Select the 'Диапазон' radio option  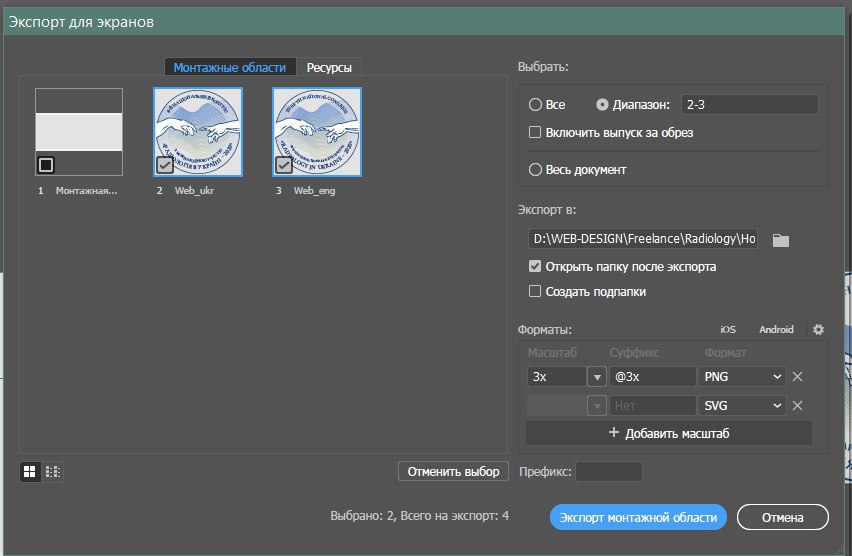click(x=602, y=104)
